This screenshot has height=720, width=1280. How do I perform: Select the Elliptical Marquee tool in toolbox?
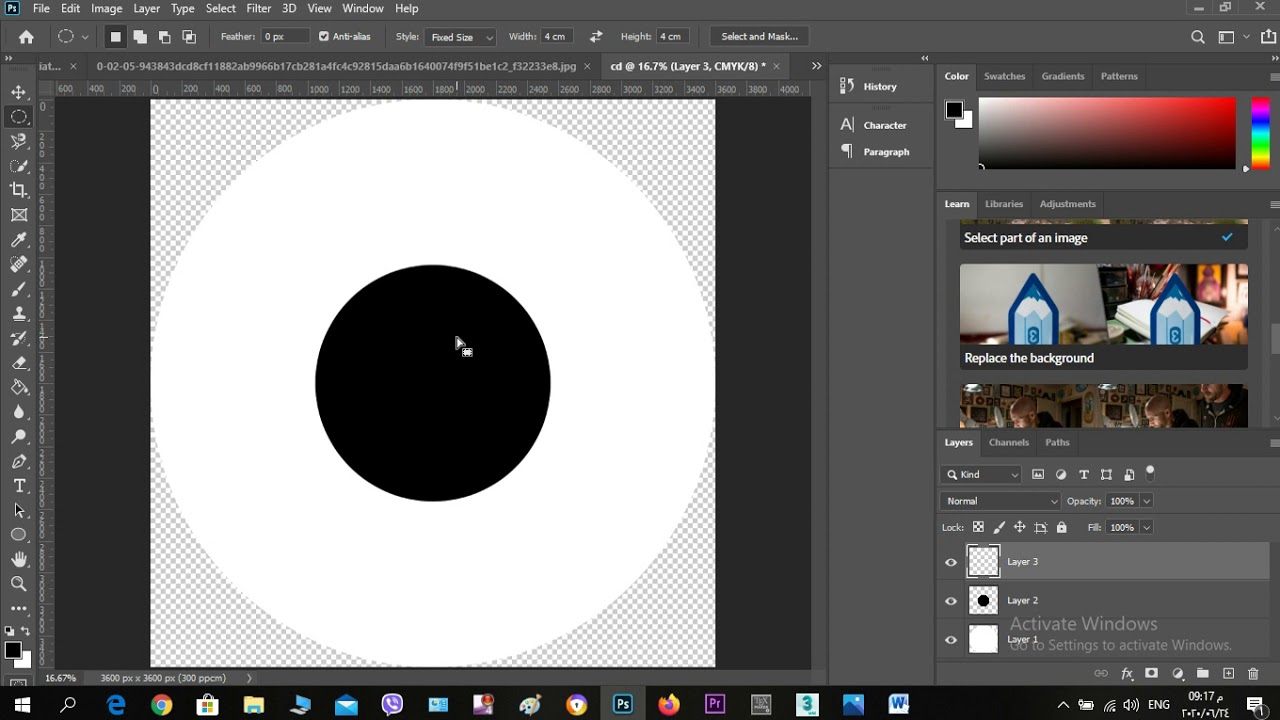pos(19,117)
